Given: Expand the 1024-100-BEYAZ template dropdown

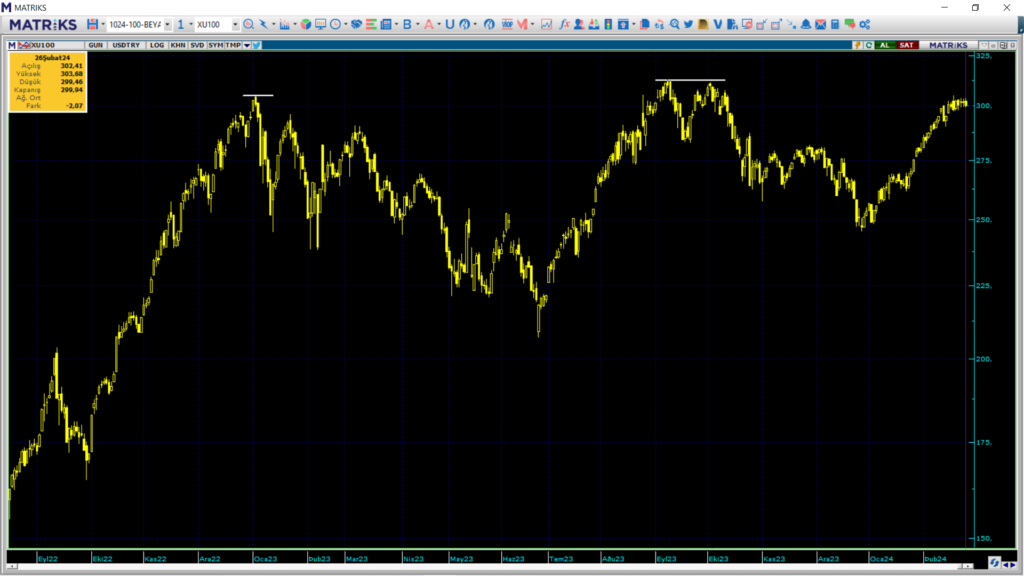Looking at the screenshot, I should point(167,24).
